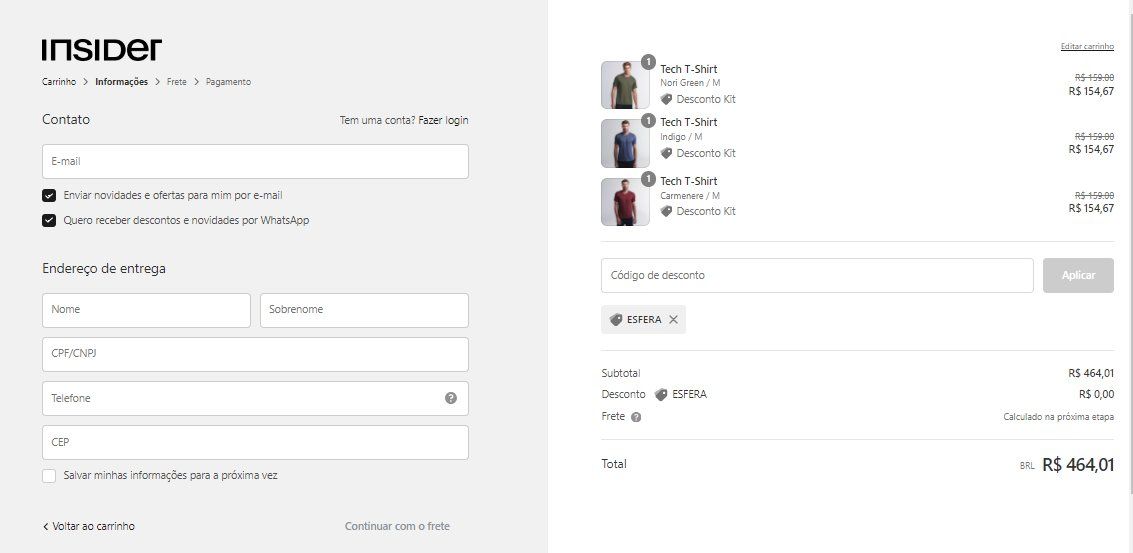The image size is (1133, 553).
Task: Uncheck WhatsApp discounts checkbox
Action: click(49, 220)
